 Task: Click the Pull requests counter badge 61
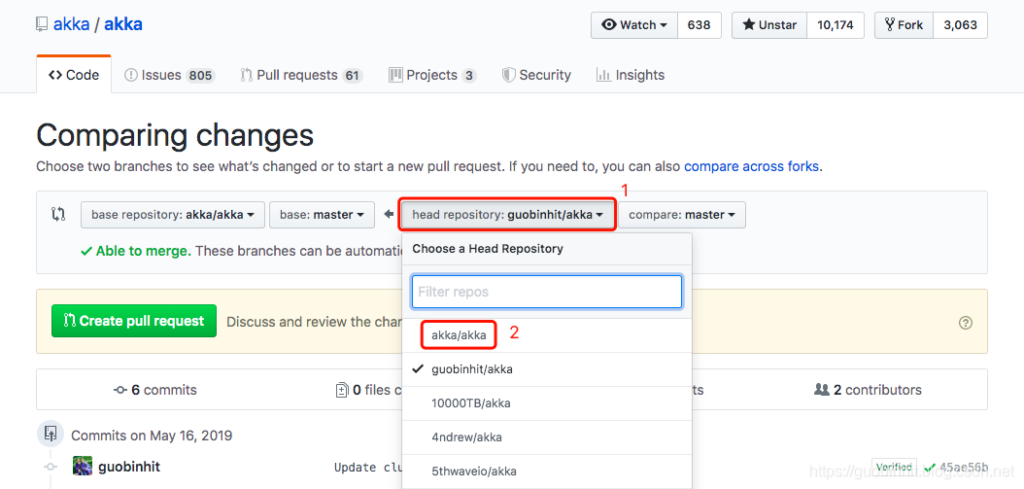coord(353,76)
